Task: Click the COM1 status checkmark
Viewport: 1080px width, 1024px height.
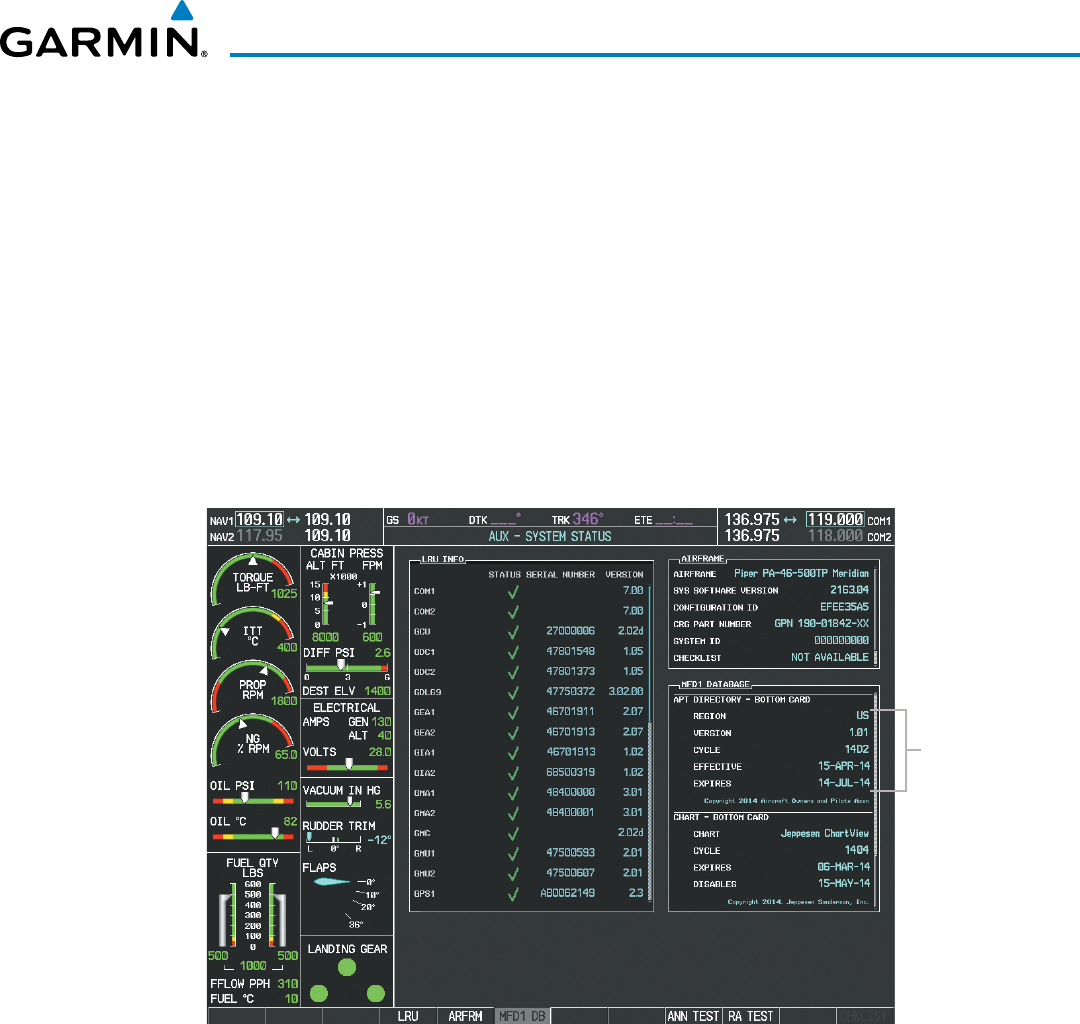Action: tap(513, 592)
